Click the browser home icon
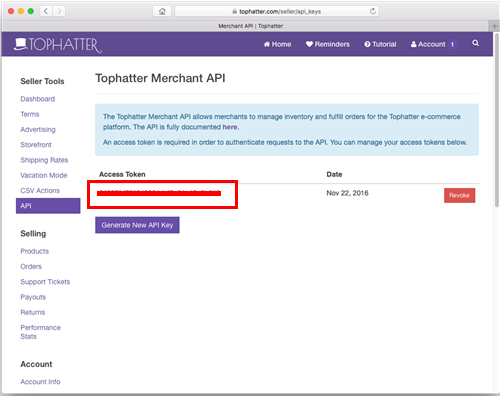This screenshot has height=396, width=500. 162,11
